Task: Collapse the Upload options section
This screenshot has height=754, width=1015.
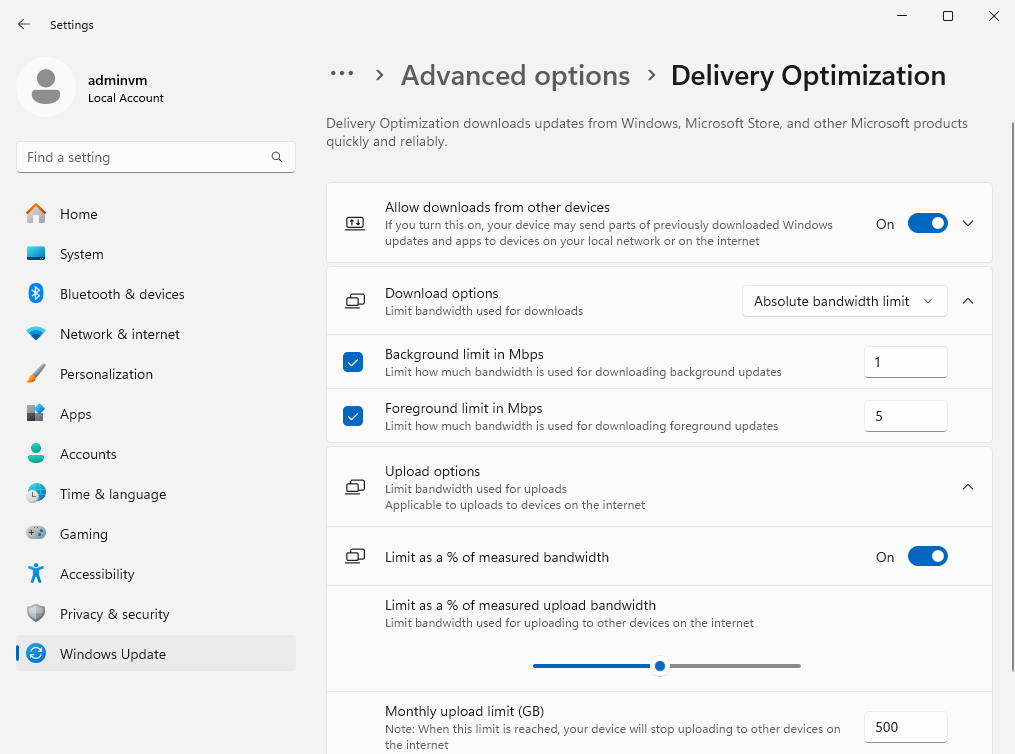Action: [x=968, y=487]
